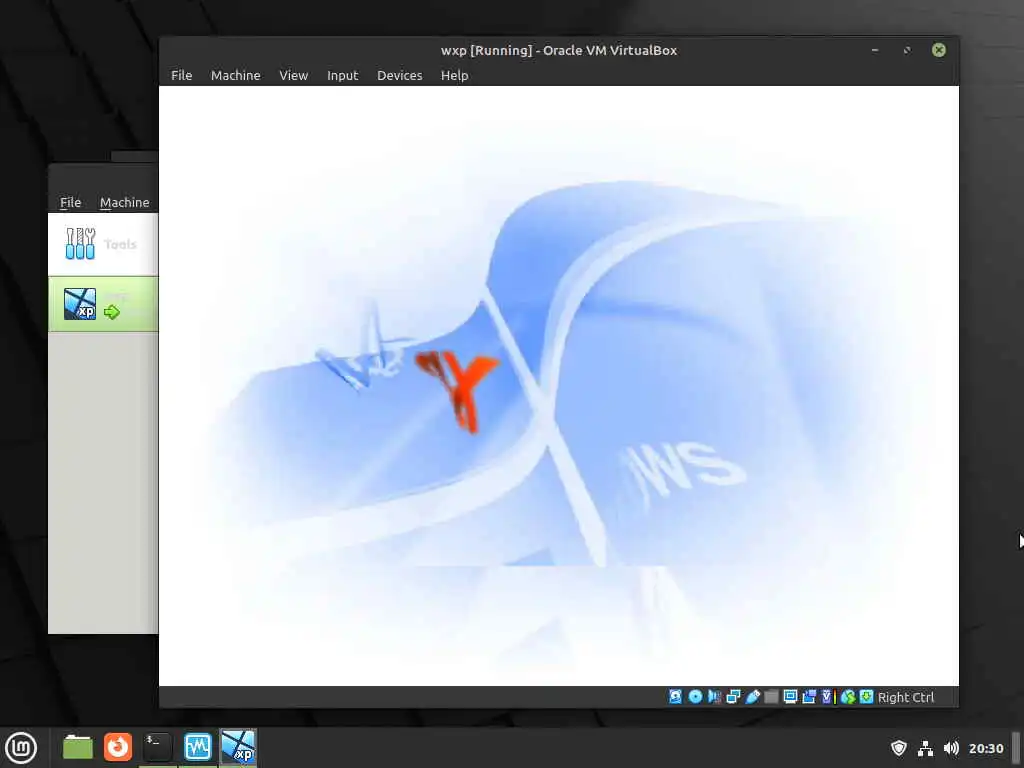Switch to the System Monitor taskbar item

click(x=198, y=747)
